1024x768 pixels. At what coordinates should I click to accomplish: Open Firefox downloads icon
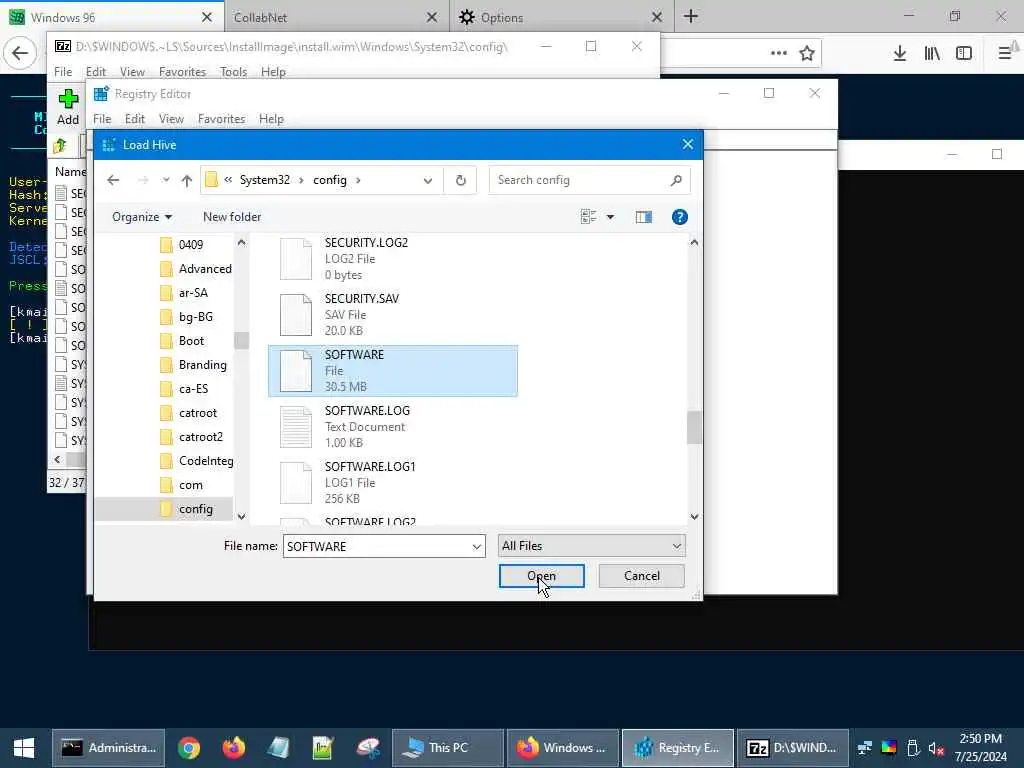click(900, 54)
